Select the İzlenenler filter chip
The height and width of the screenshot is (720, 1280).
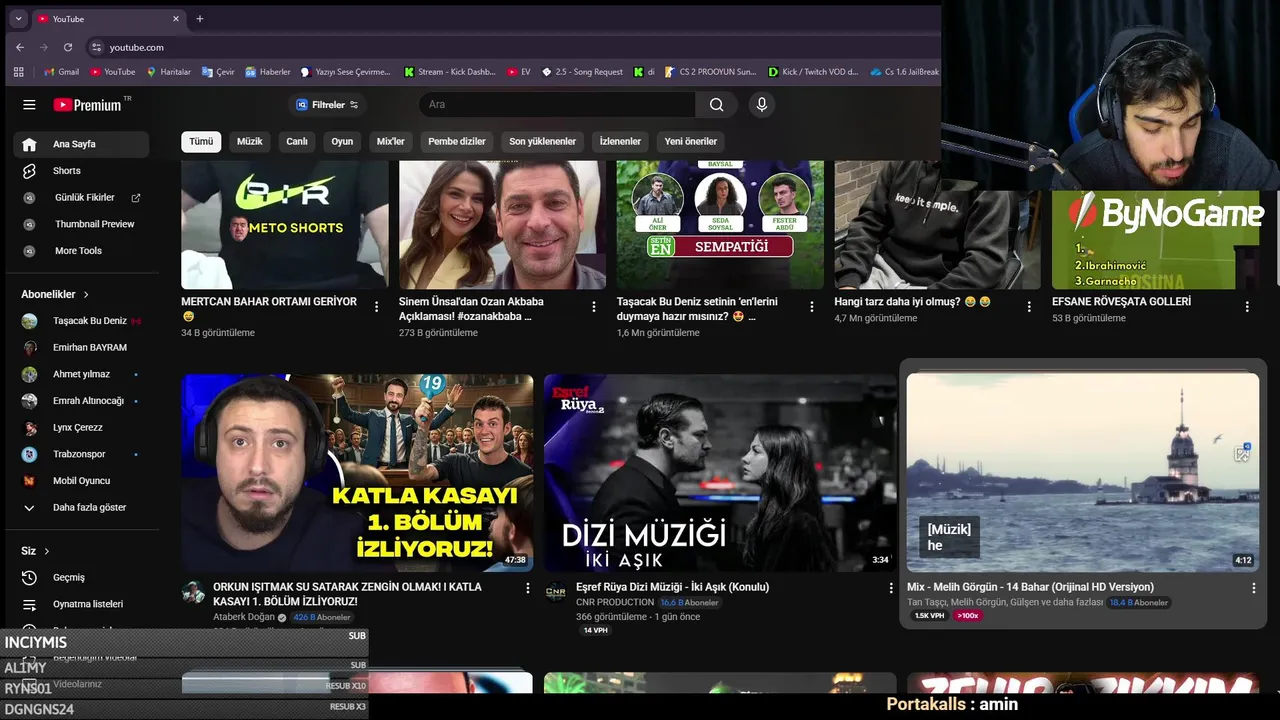[620, 141]
